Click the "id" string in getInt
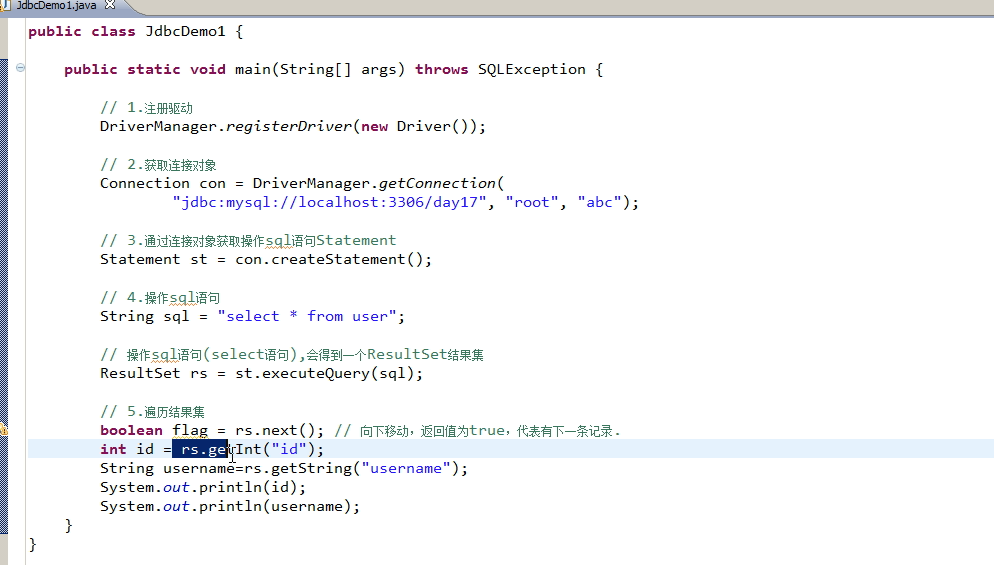Viewport: 994px width, 565px height. tap(288, 450)
